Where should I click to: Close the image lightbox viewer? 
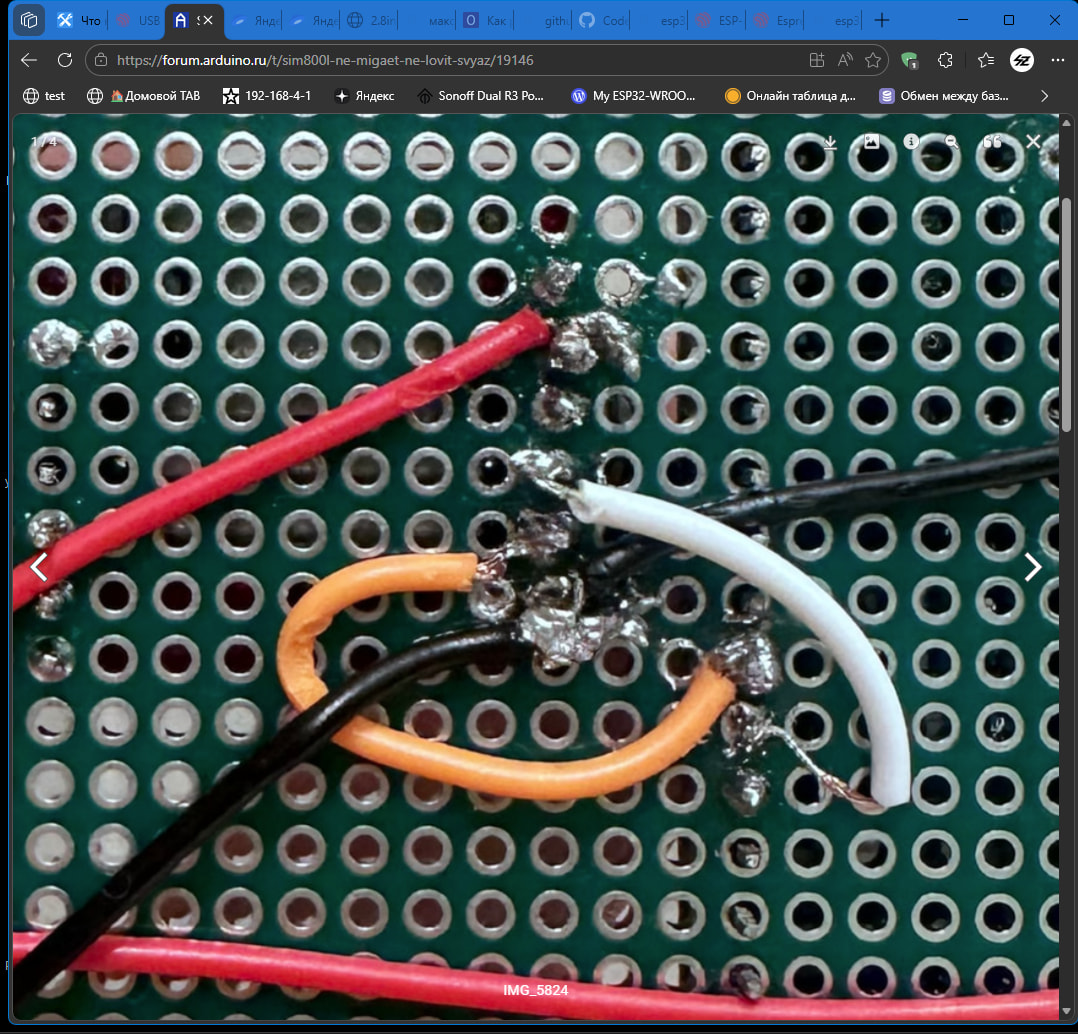pos(1033,142)
